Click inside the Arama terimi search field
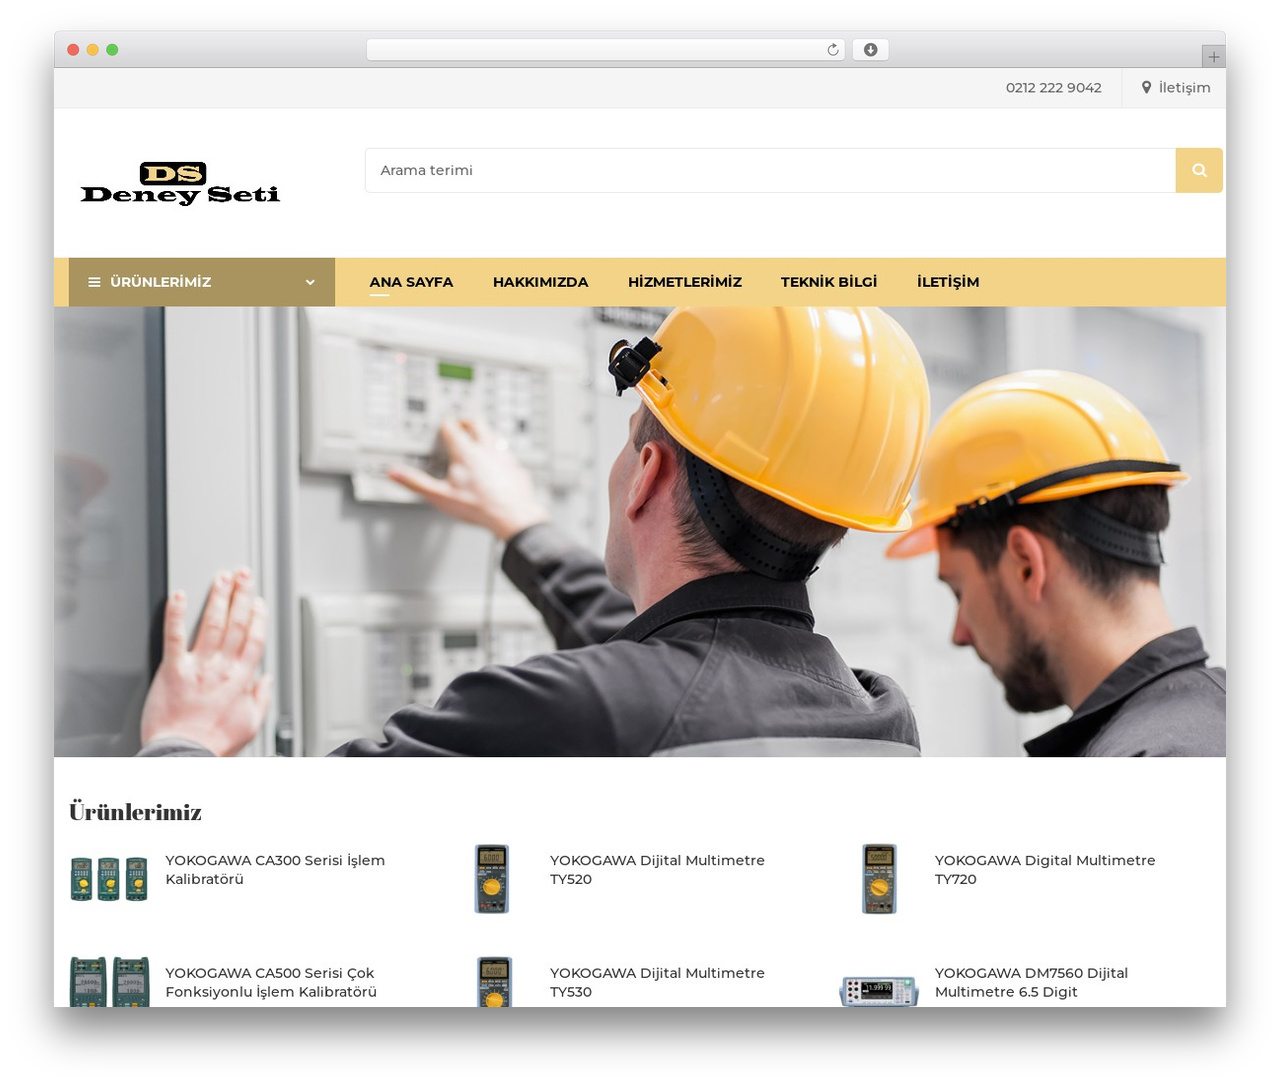Screen dimensions: 1280x1084 [x=770, y=170]
